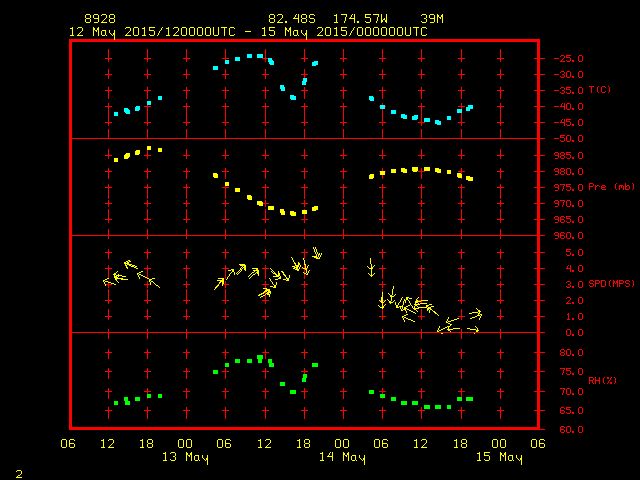Click the 965.0 pressure axis value

(x=569, y=220)
